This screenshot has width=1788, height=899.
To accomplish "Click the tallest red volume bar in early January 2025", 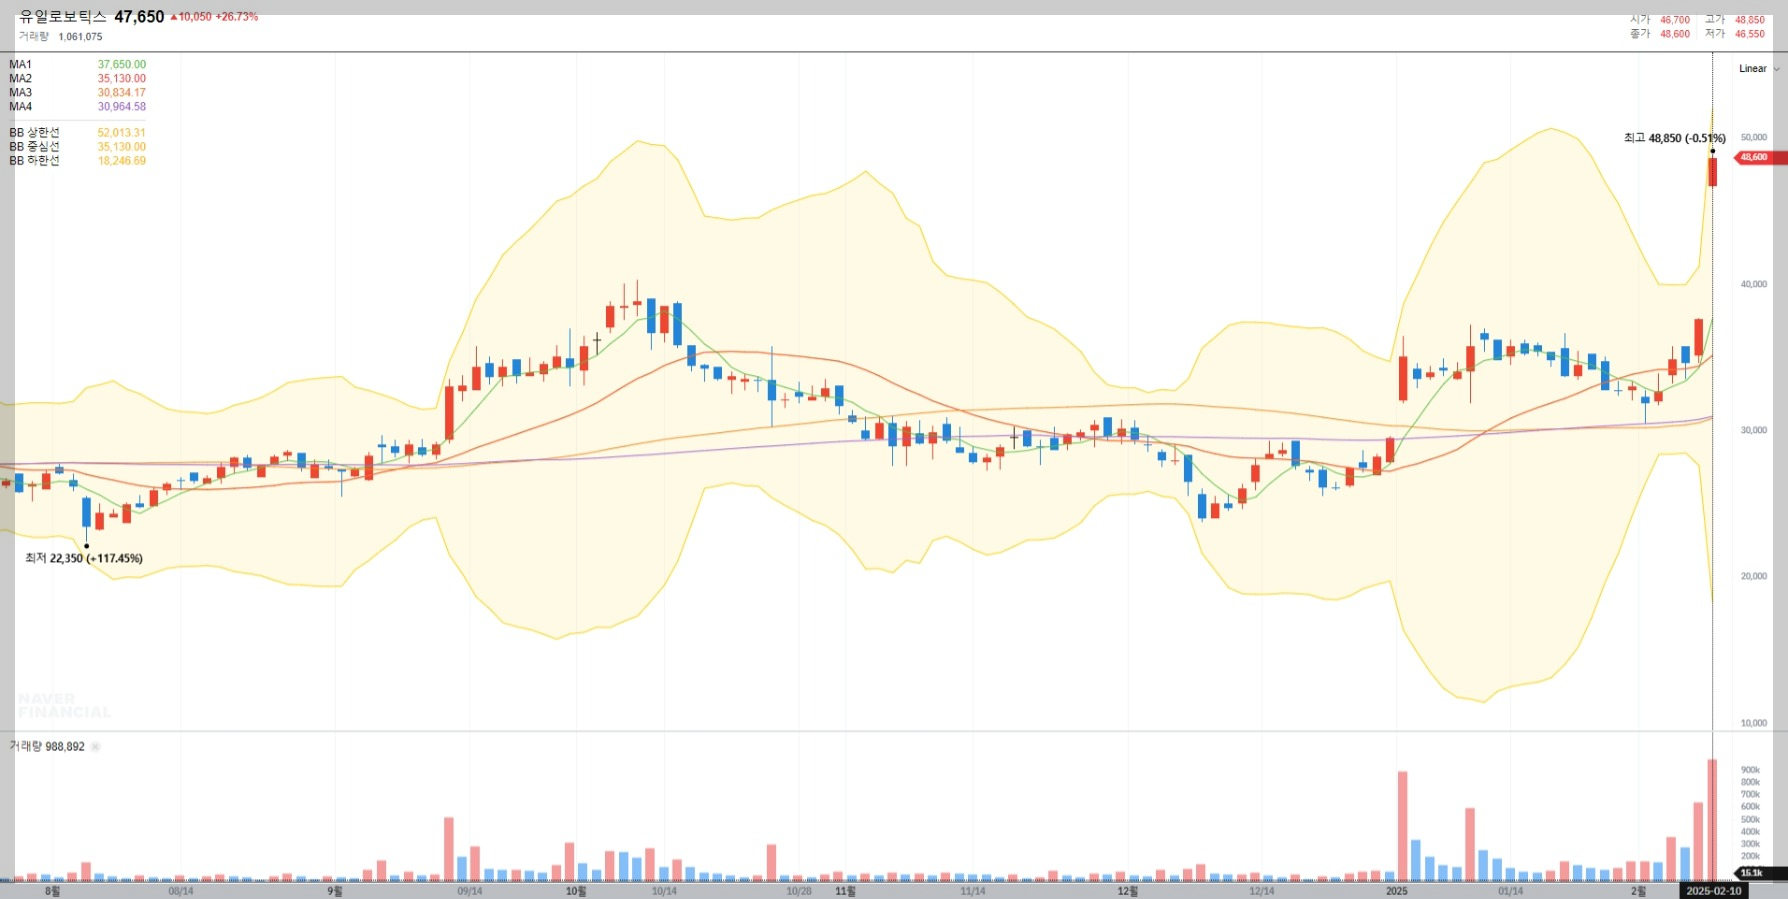I will (x=1403, y=826).
